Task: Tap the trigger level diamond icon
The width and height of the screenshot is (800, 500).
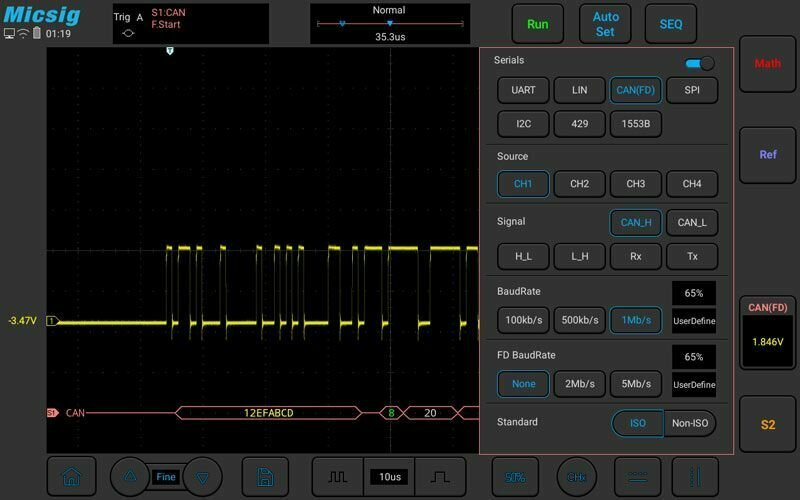Action: pyautogui.click(x=128, y=34)
